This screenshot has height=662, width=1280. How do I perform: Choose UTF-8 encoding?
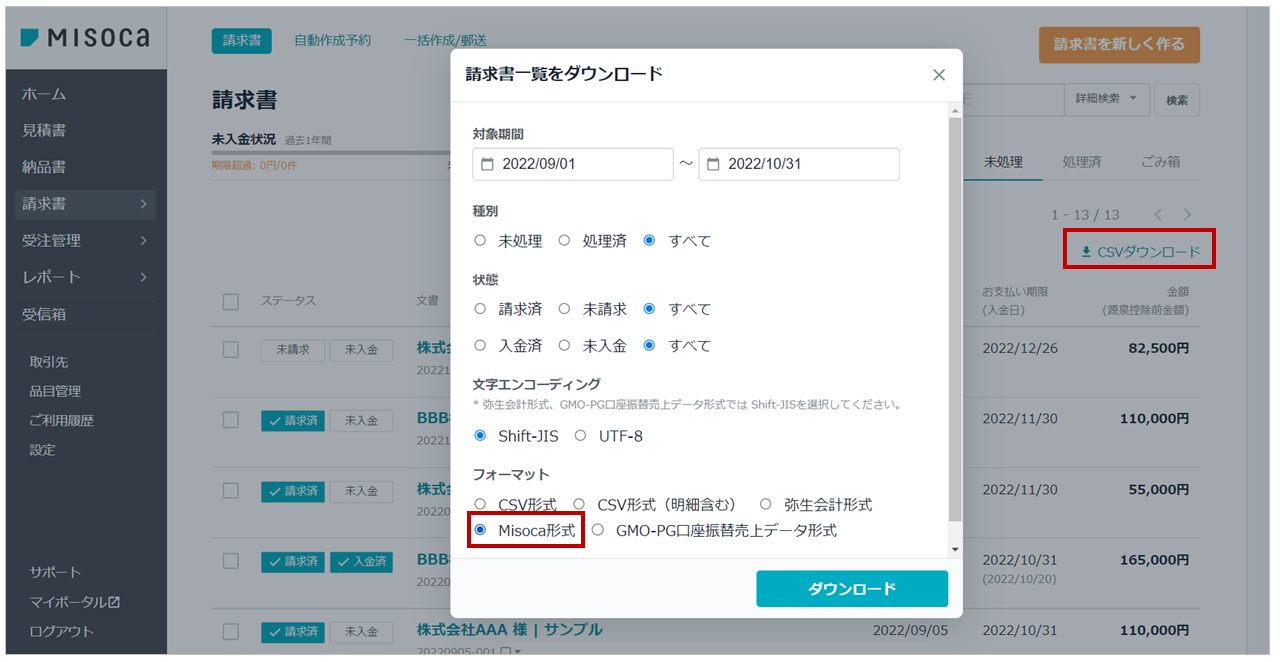(580, 436)
